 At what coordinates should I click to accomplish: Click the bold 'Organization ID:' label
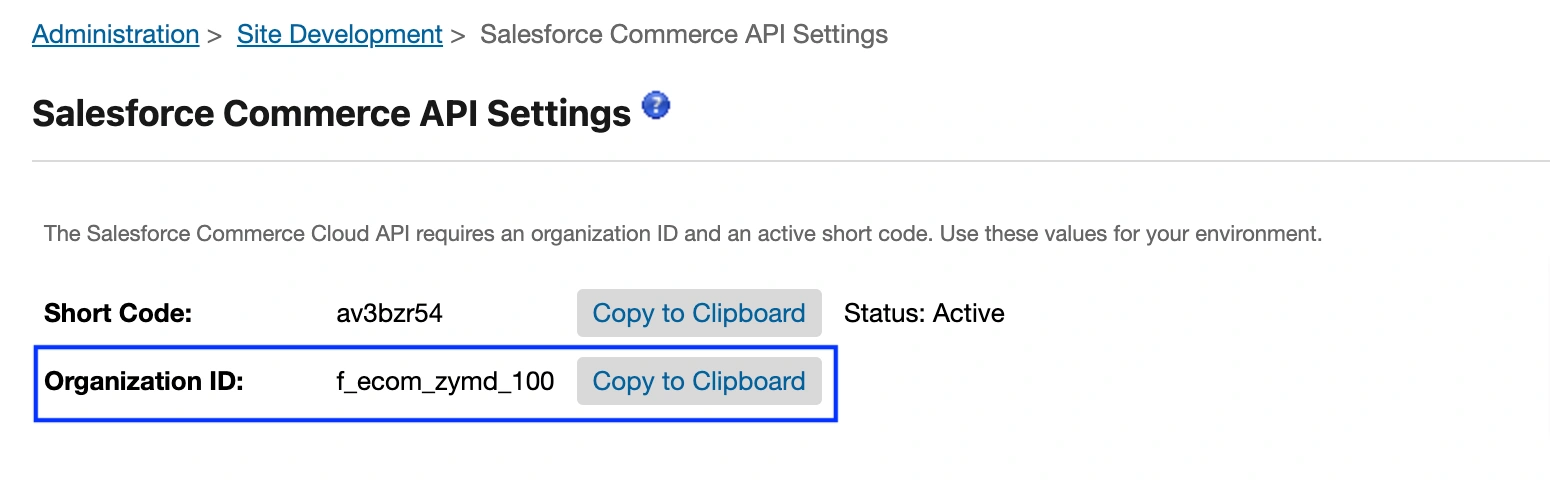tap(144, 382)
